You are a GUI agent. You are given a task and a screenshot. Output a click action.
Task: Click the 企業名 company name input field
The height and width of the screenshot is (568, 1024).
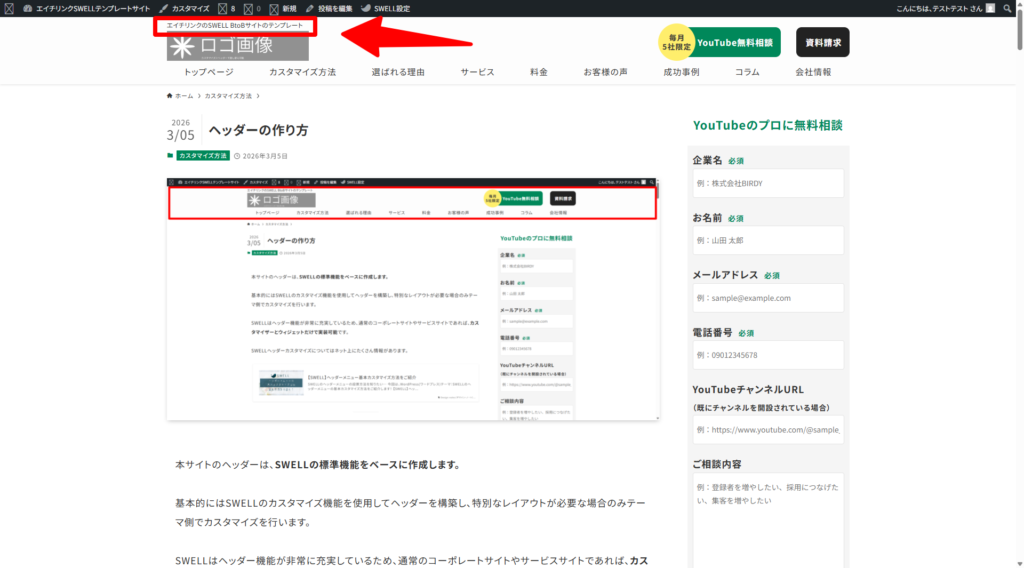coord(767,184)
